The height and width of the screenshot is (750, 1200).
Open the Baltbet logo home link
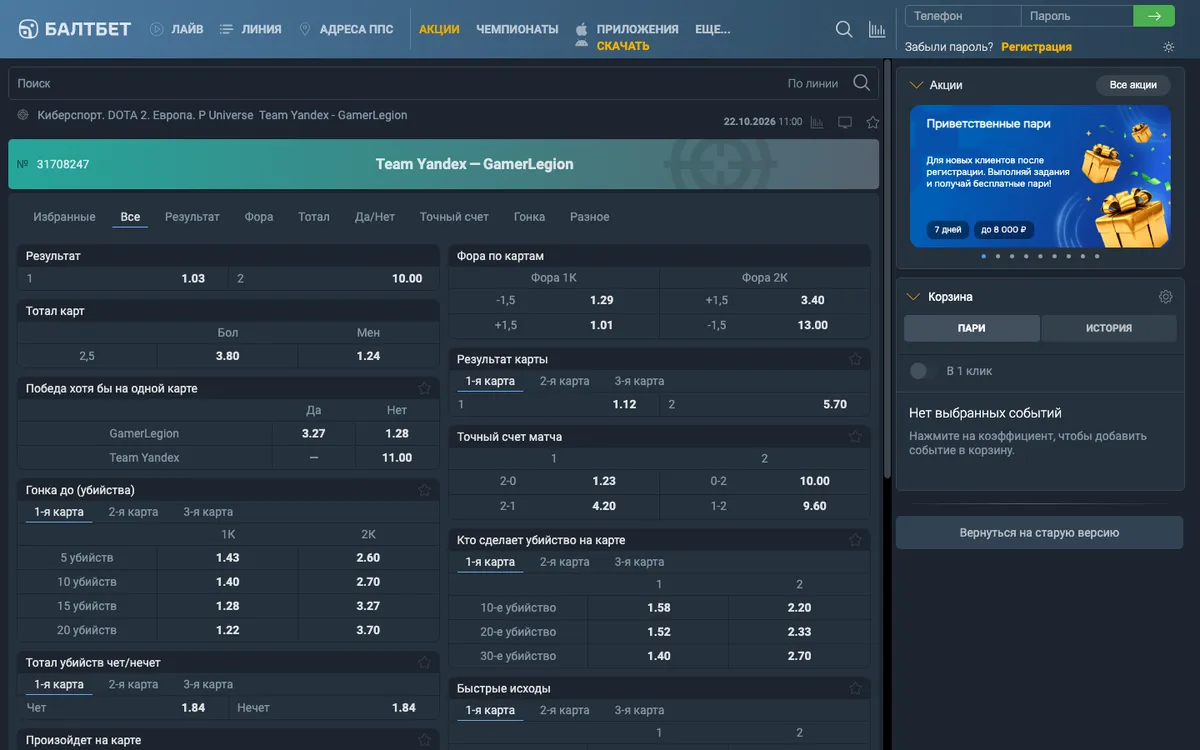coord(75,29)
